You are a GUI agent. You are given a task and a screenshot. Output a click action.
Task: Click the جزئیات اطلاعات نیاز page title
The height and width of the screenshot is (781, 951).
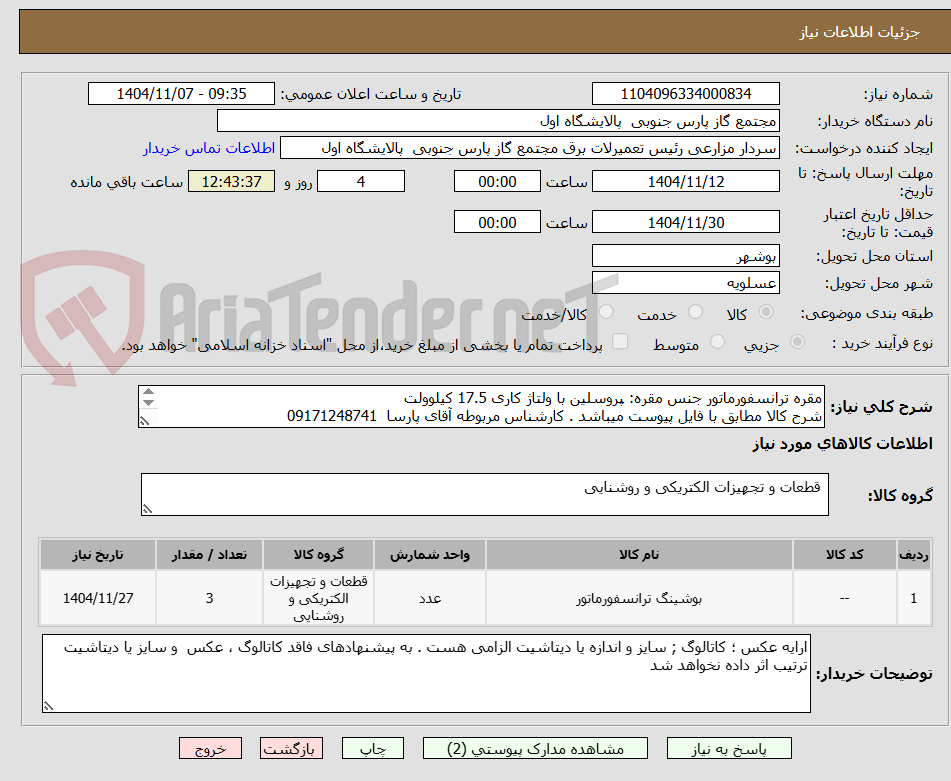[x=859, y=32]
